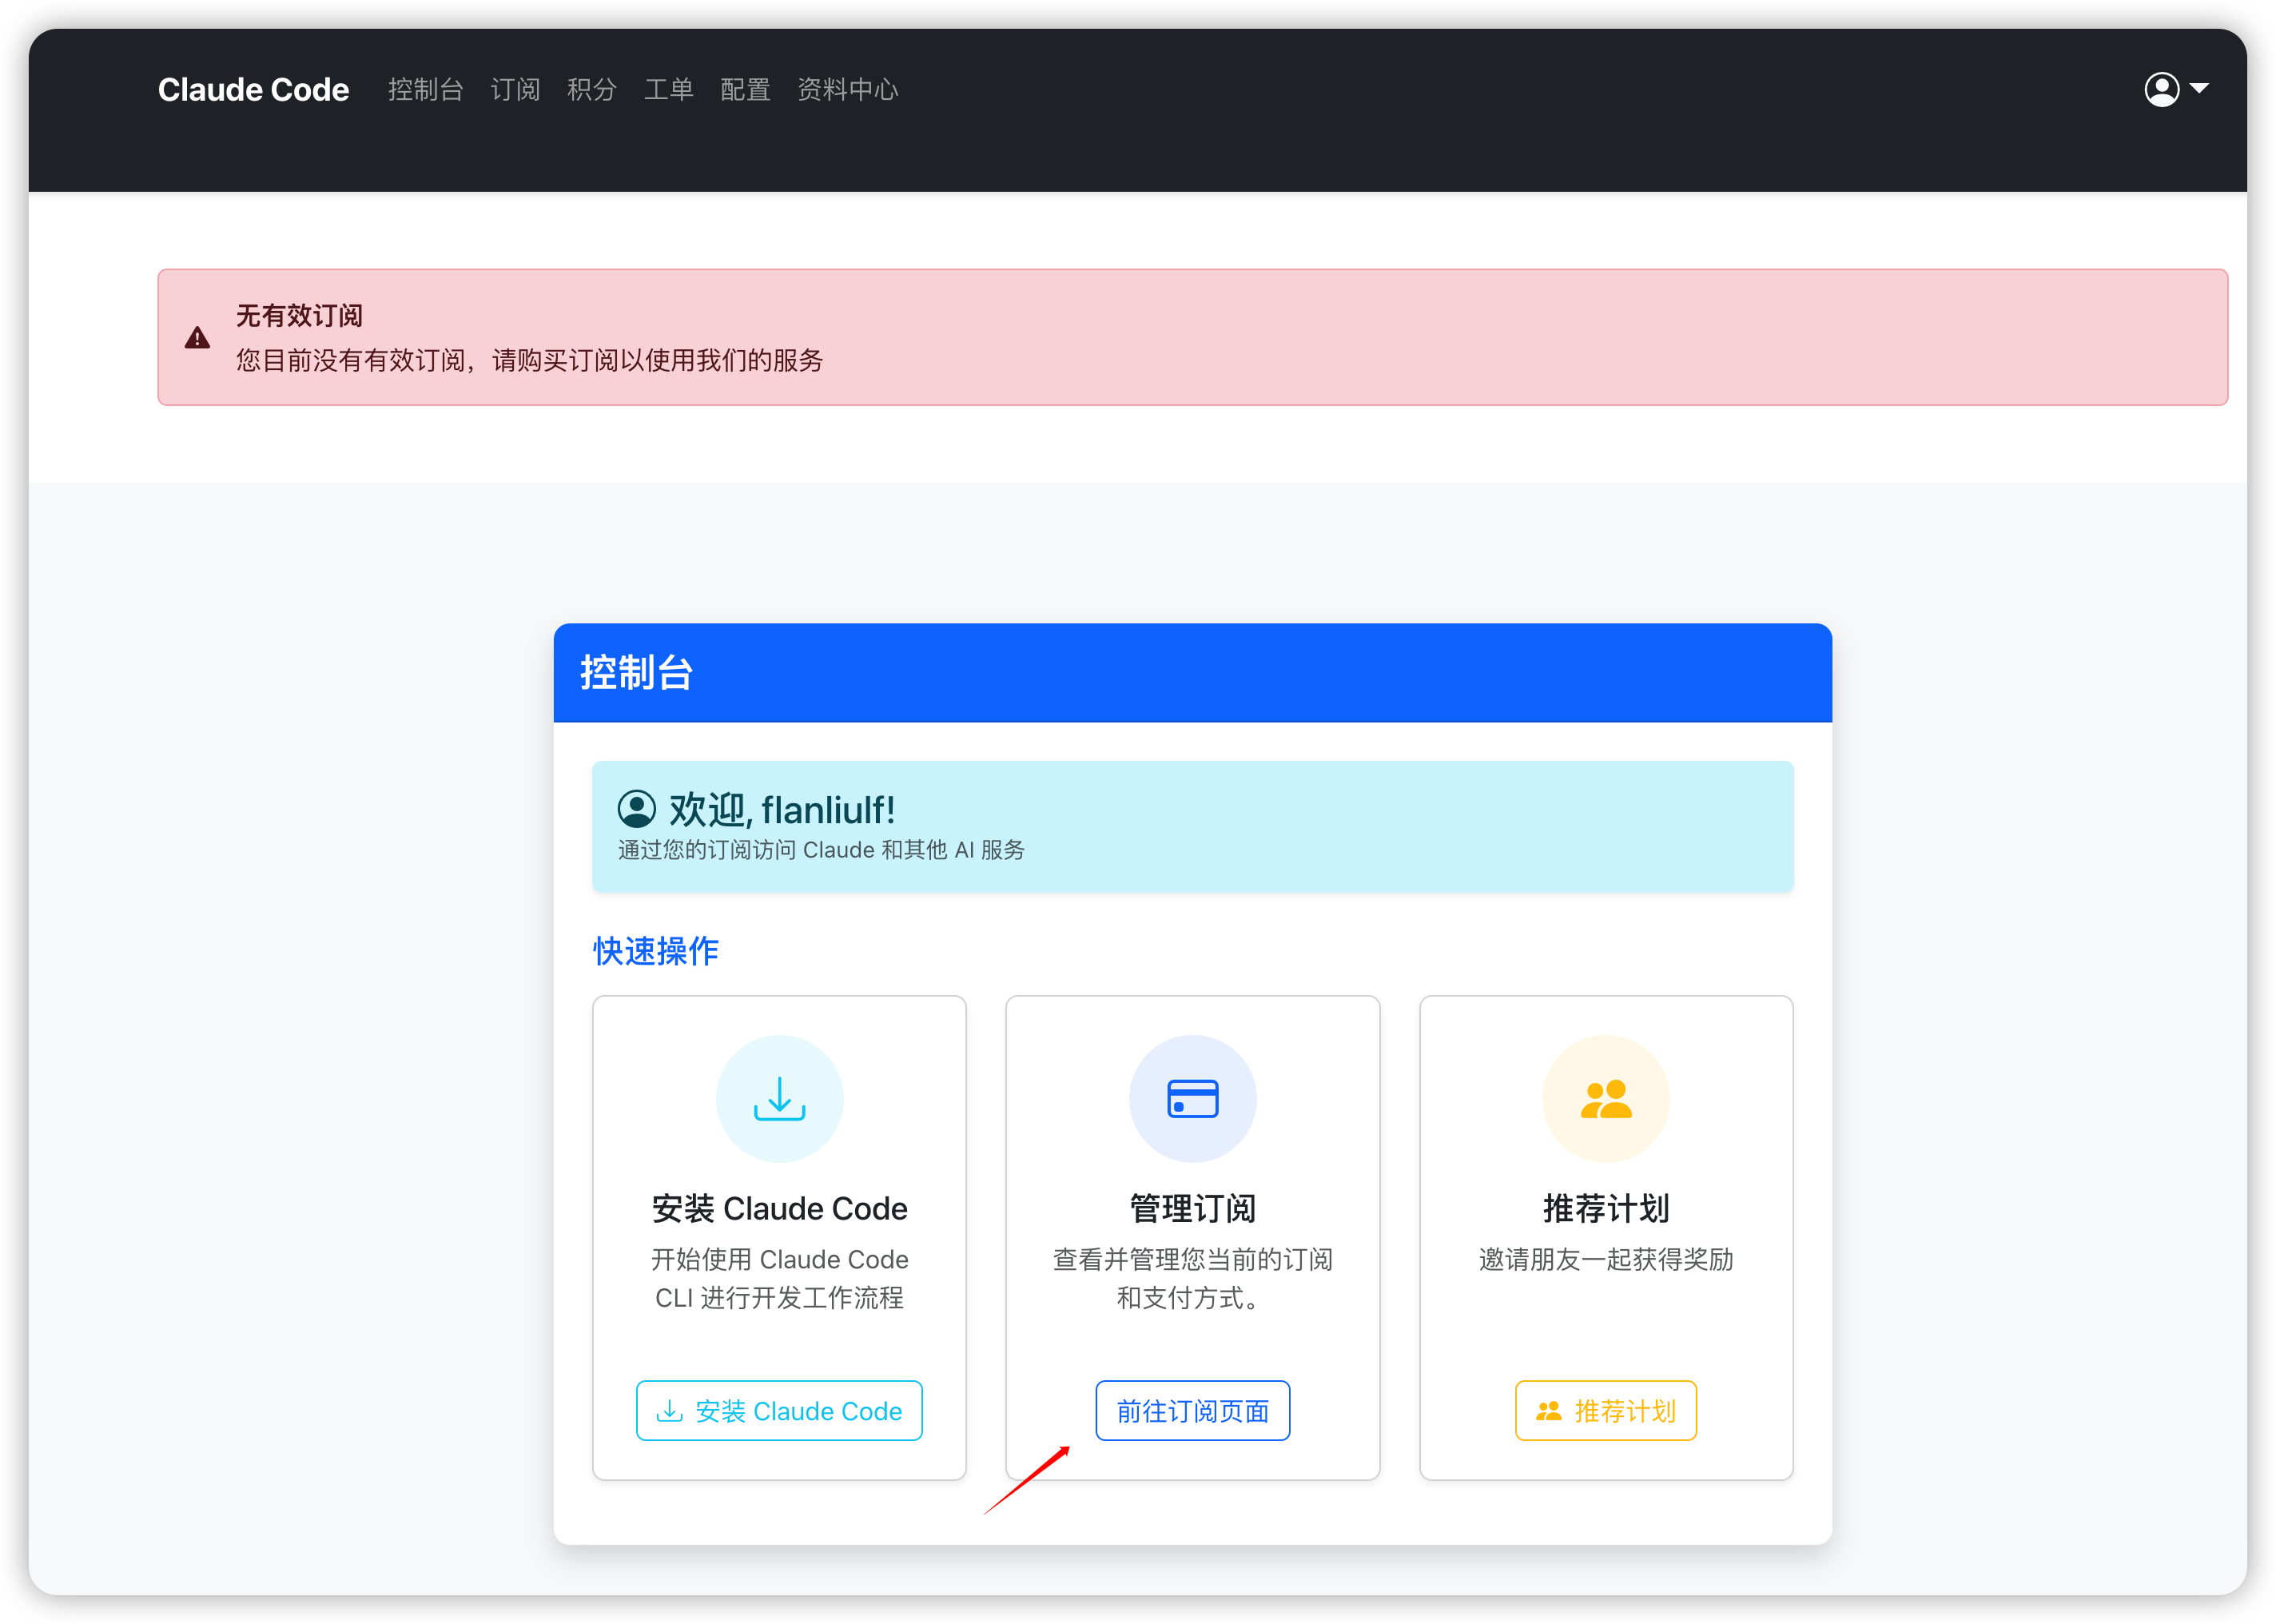Click people icon inside 推荐计划 button

(x=1548, y=1410)
